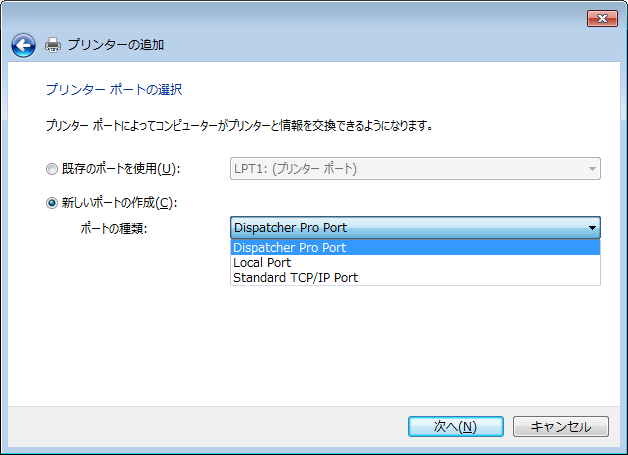Click the キャンセル button
The width and height of the screenshot is (628, 455).
pos(561,427)
